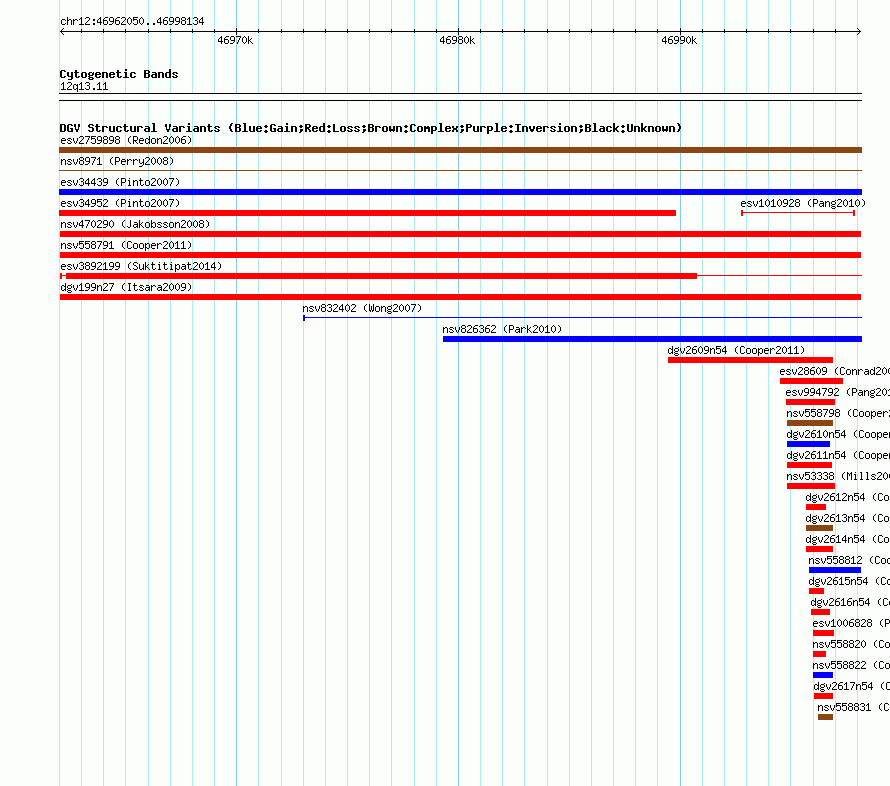Open the nsv558798 Cooper variant label
Image resolution: width=890 pixels, height=786 pixels.
(x=838, y=413)
